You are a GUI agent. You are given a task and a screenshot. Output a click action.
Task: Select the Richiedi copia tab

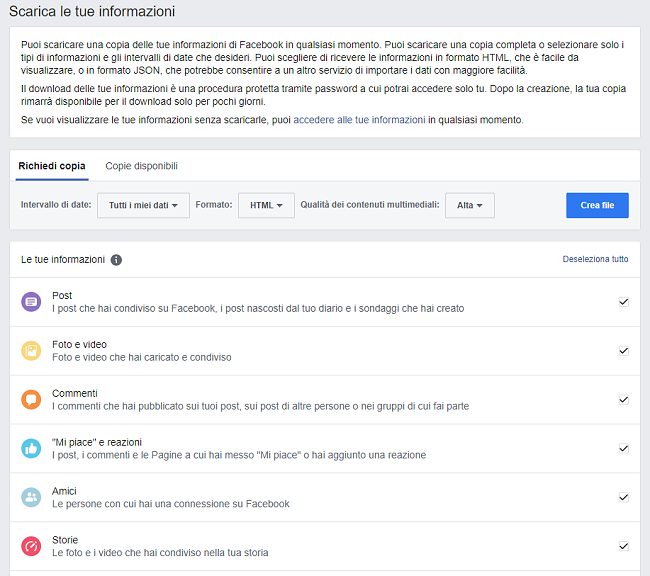[52, 166]
